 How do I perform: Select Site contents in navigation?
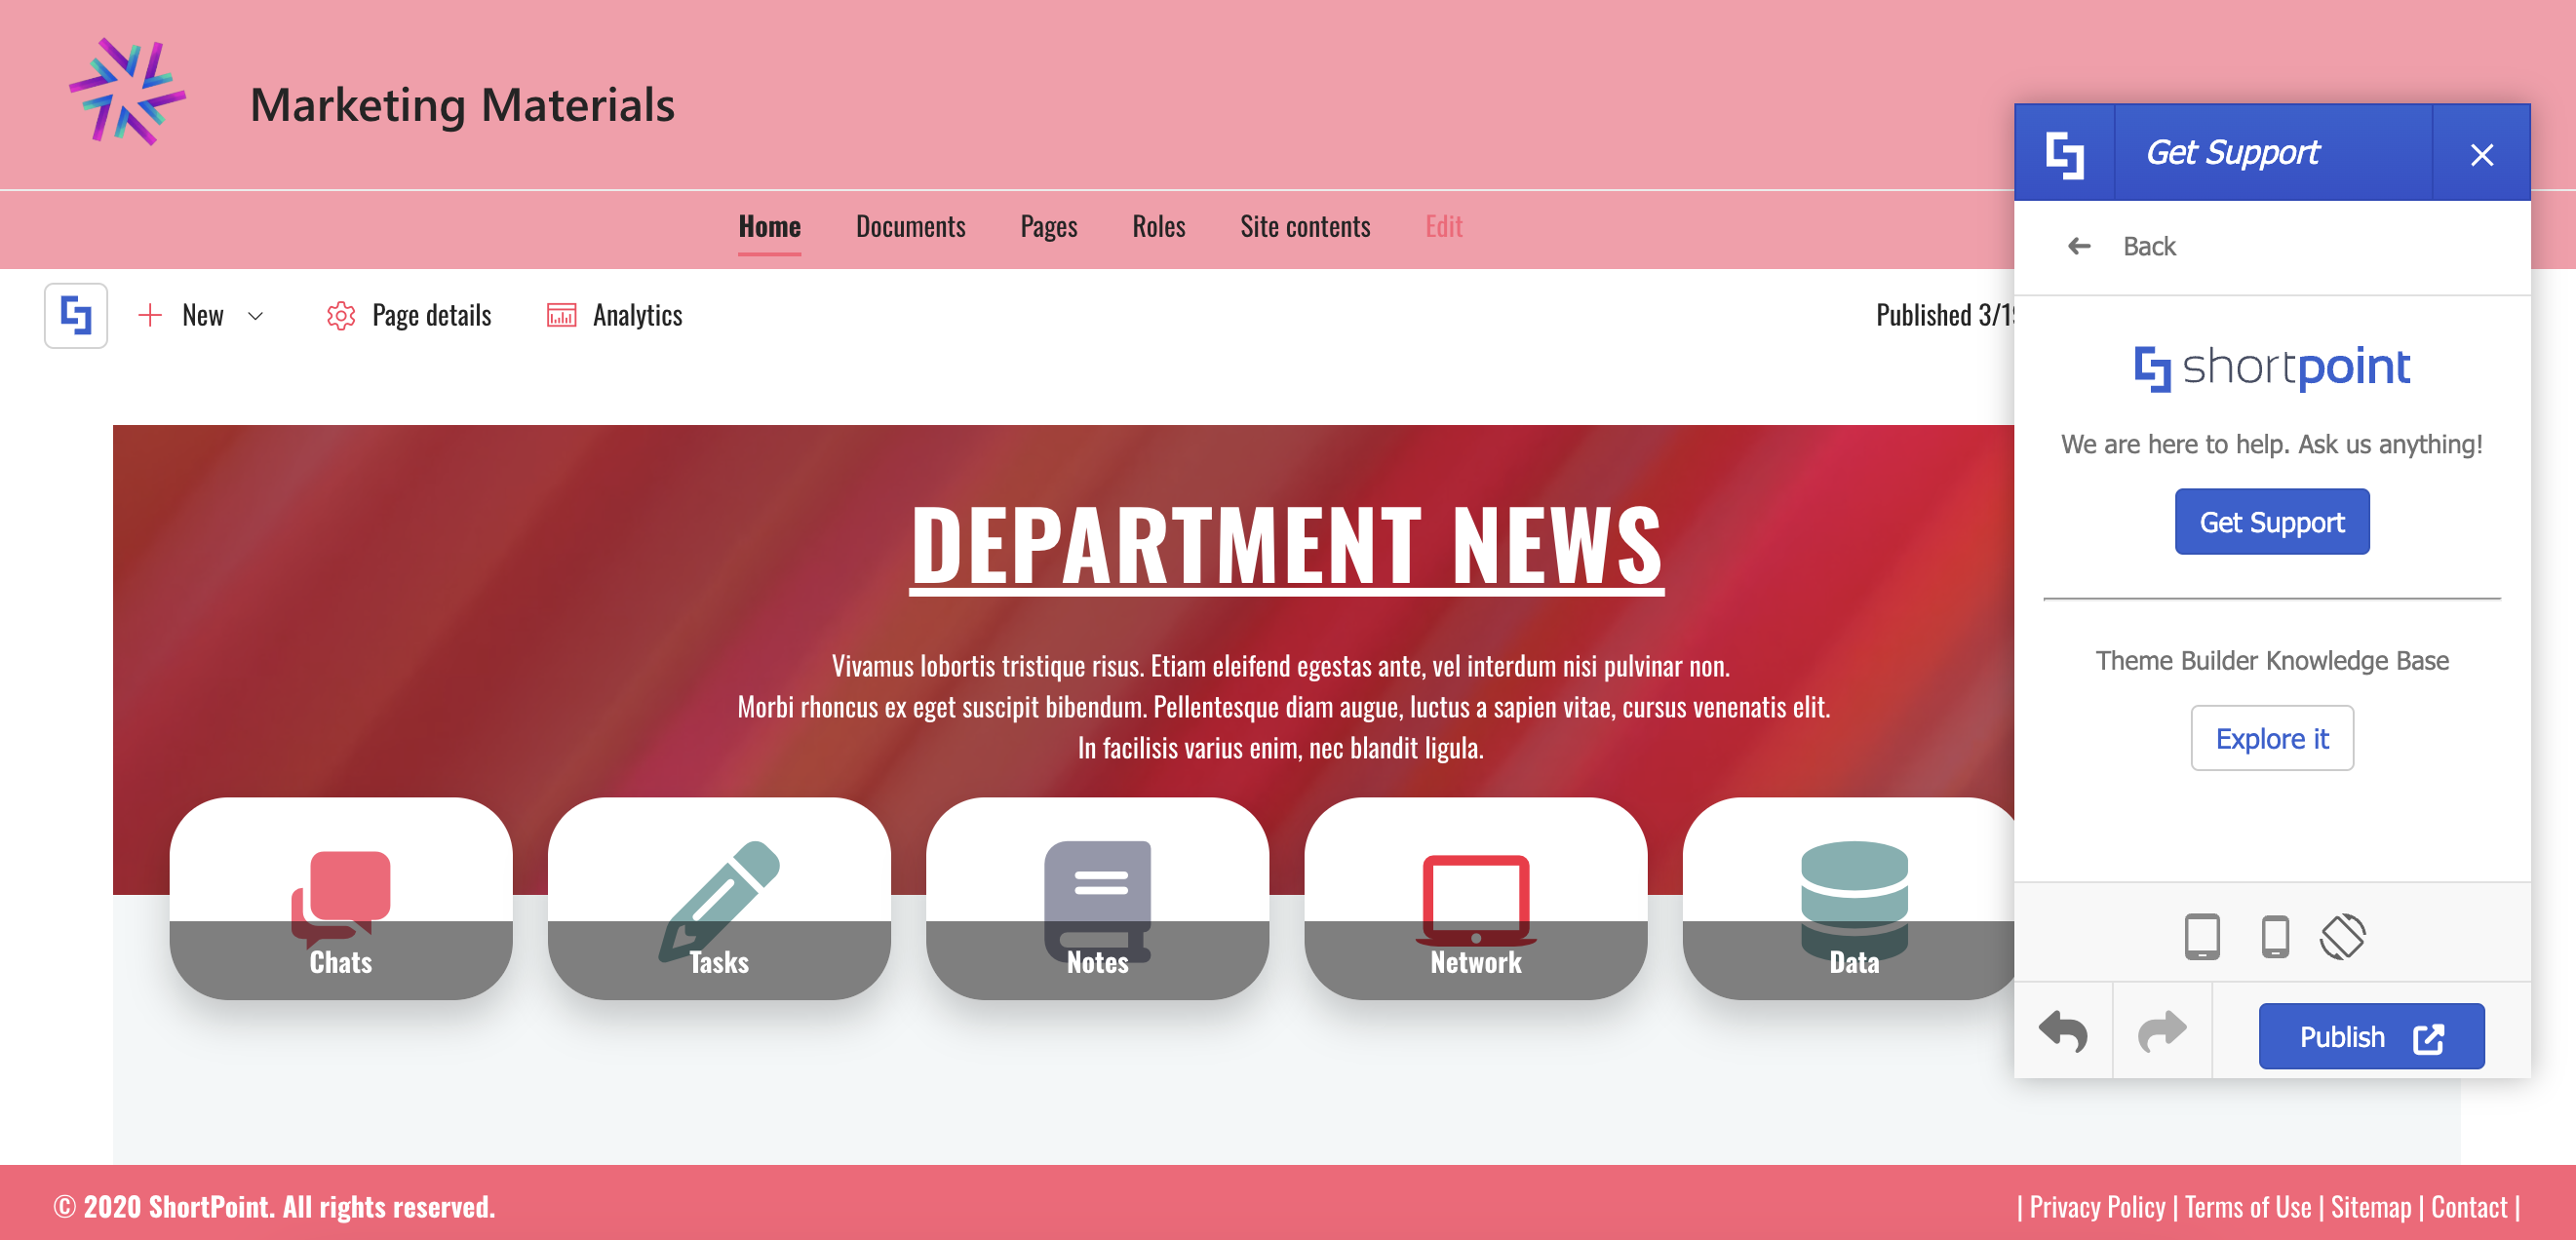click(1305, 227)
